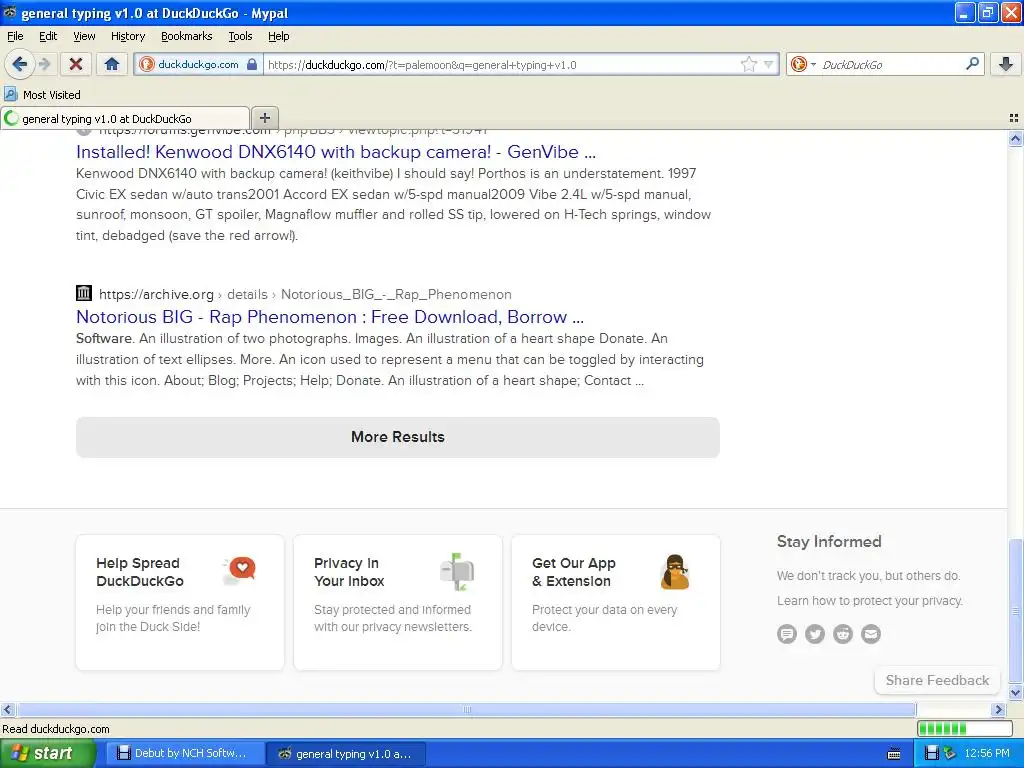This screenshot has width=1024, height=768.
Task: Open the Installed! Kenwood DNX6140 result link
Action: pos(336,152)
